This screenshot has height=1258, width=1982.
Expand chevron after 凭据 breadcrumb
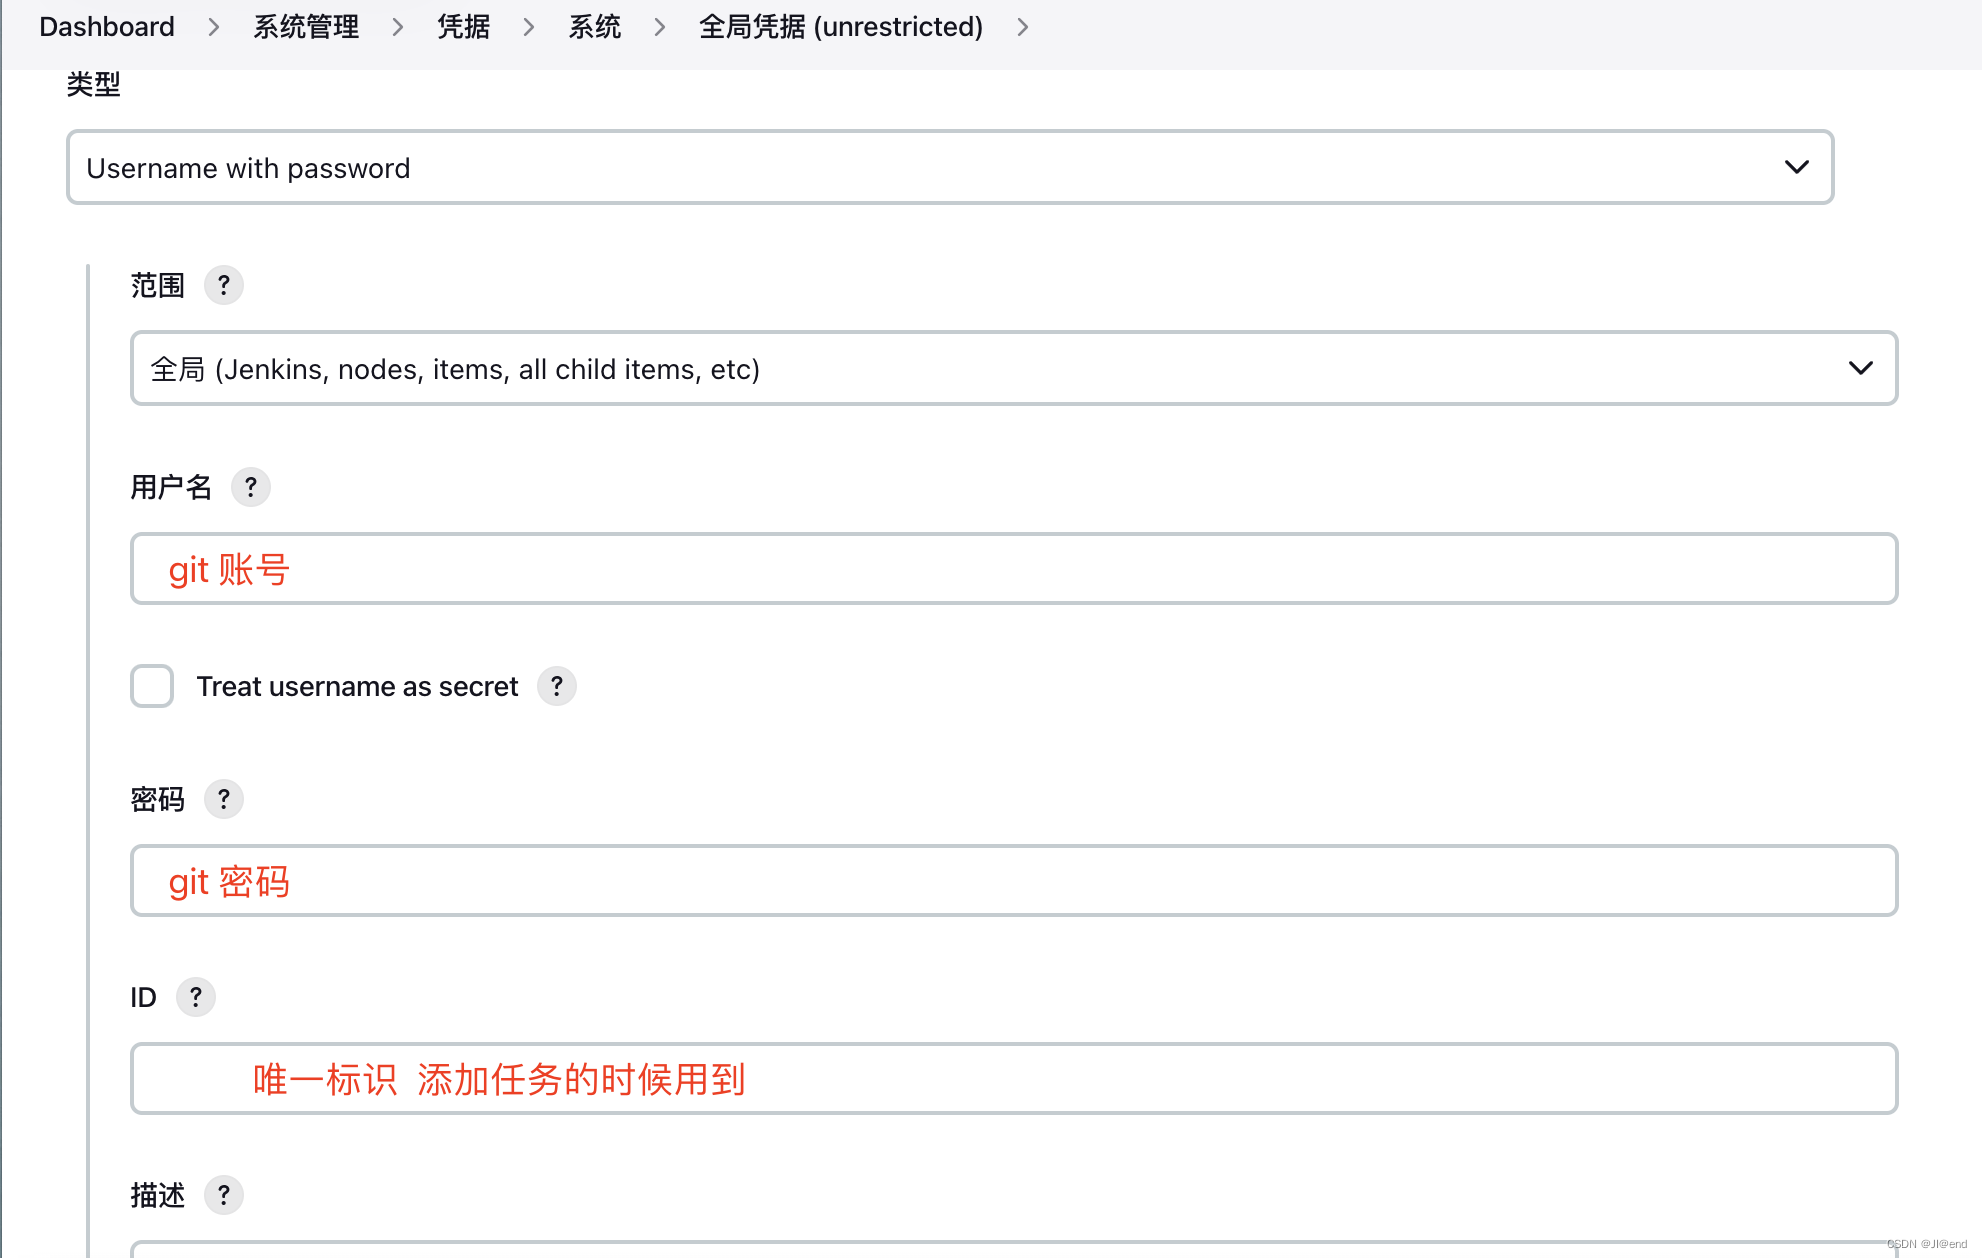(x=529, y=27)
